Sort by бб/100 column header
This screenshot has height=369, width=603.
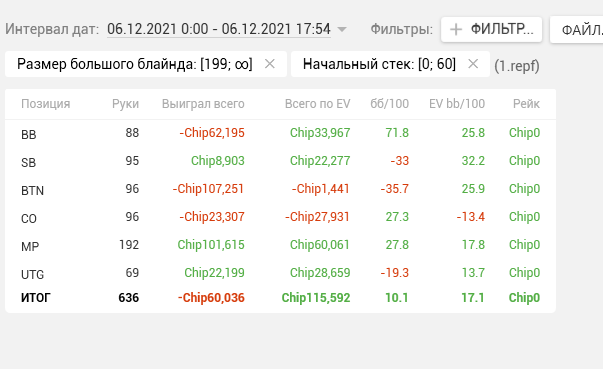[389, 104]
